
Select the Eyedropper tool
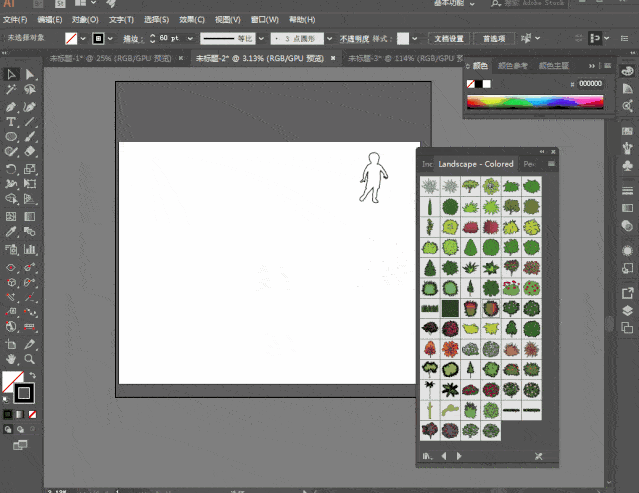(x=11, y=231)
